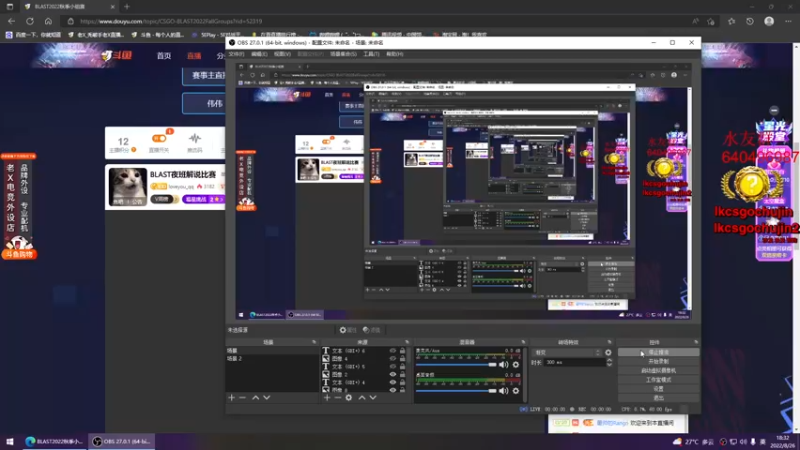This screenshot has height=450, width=800.
Task: Click the source Properties gear button above panels
Action: click(x=348, y=330)
